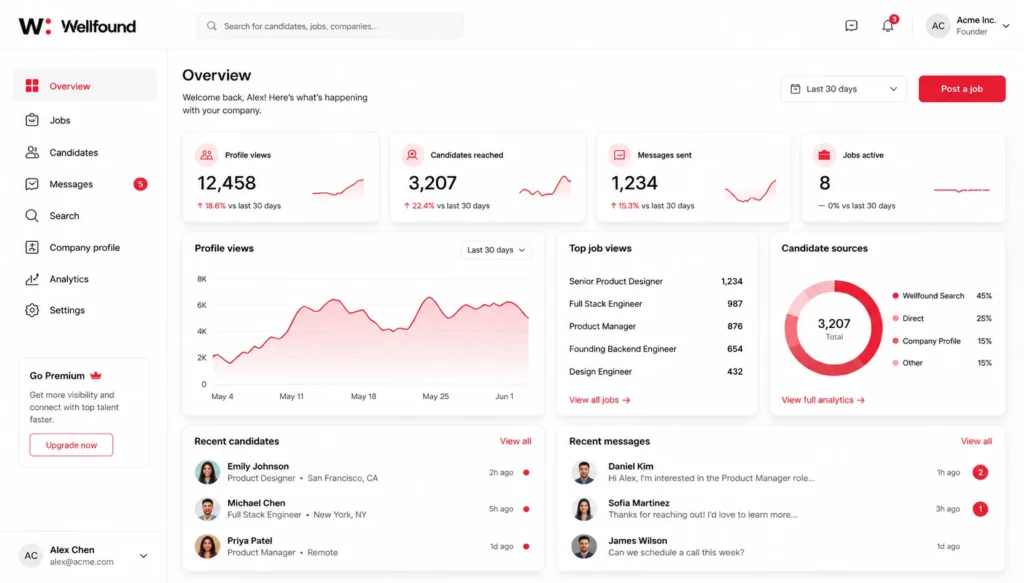Click Sofia Martinez's avatar

click(584, 509)
